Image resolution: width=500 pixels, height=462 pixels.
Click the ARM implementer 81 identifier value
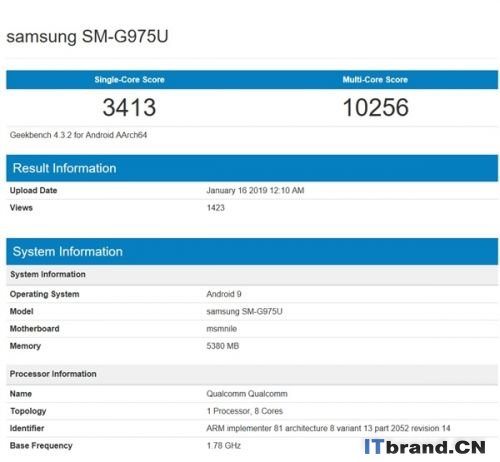tap(328, 428)
